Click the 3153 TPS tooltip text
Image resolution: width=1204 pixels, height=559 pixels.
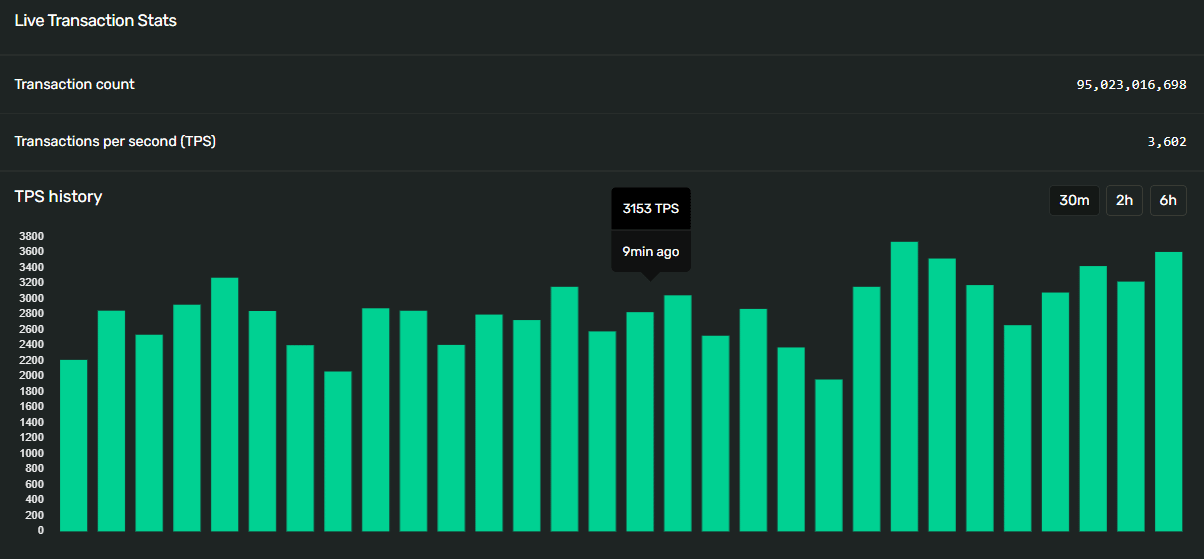(x=650, y=209)
